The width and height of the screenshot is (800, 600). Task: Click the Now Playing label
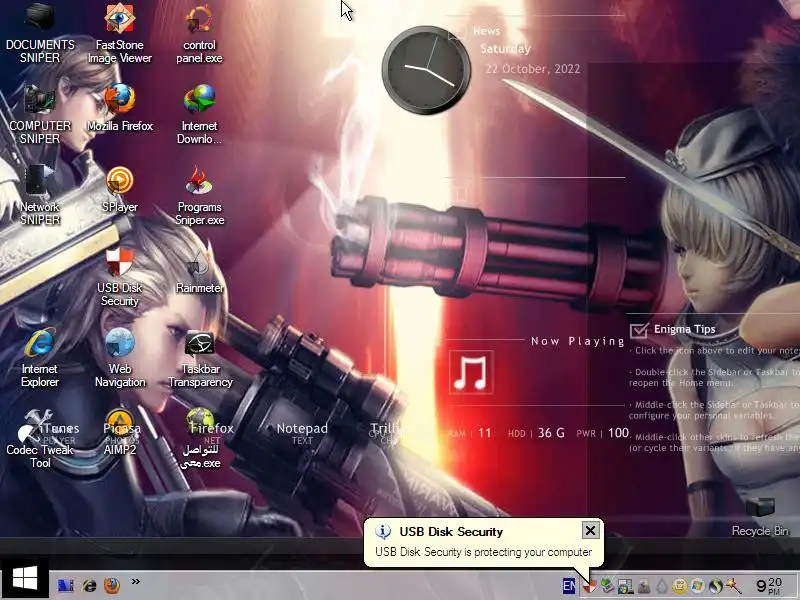(578, 341)
